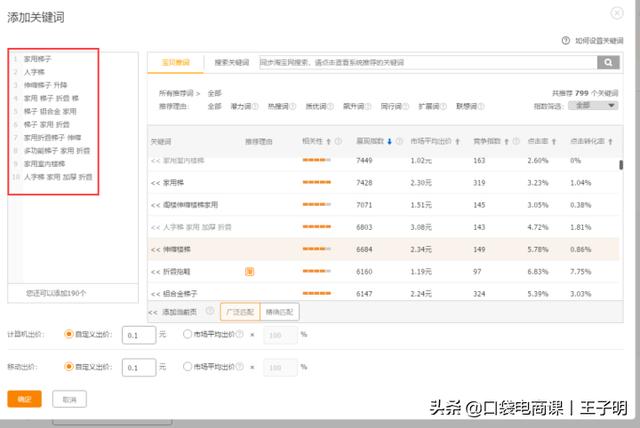Switch to the 宝贝推词 tab
This screenshot has width=640, height=428.
tap(174, 62)
